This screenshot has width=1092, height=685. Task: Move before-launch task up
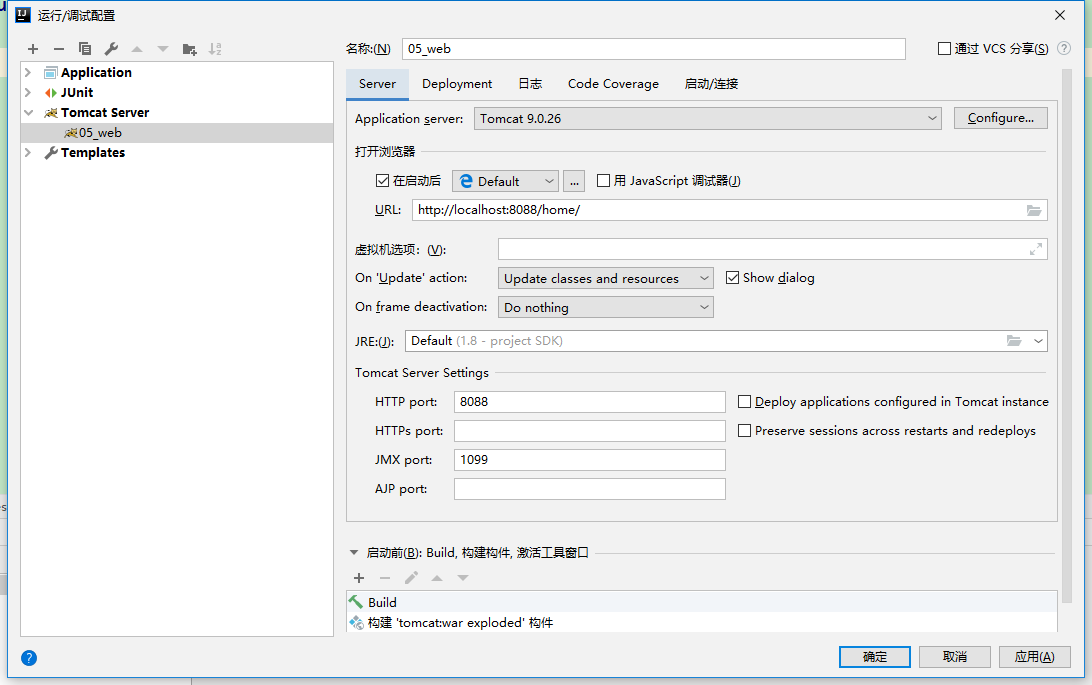(437, 578)
